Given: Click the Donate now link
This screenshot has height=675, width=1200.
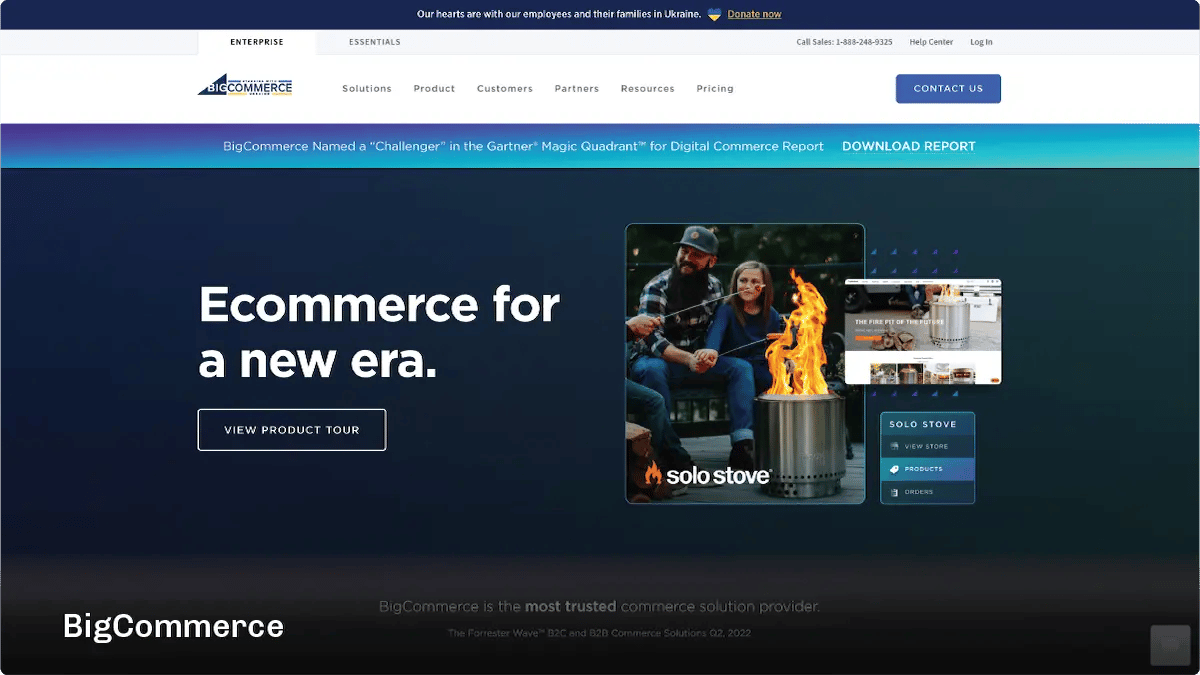Looking at the screenshot, I should 754,14.
